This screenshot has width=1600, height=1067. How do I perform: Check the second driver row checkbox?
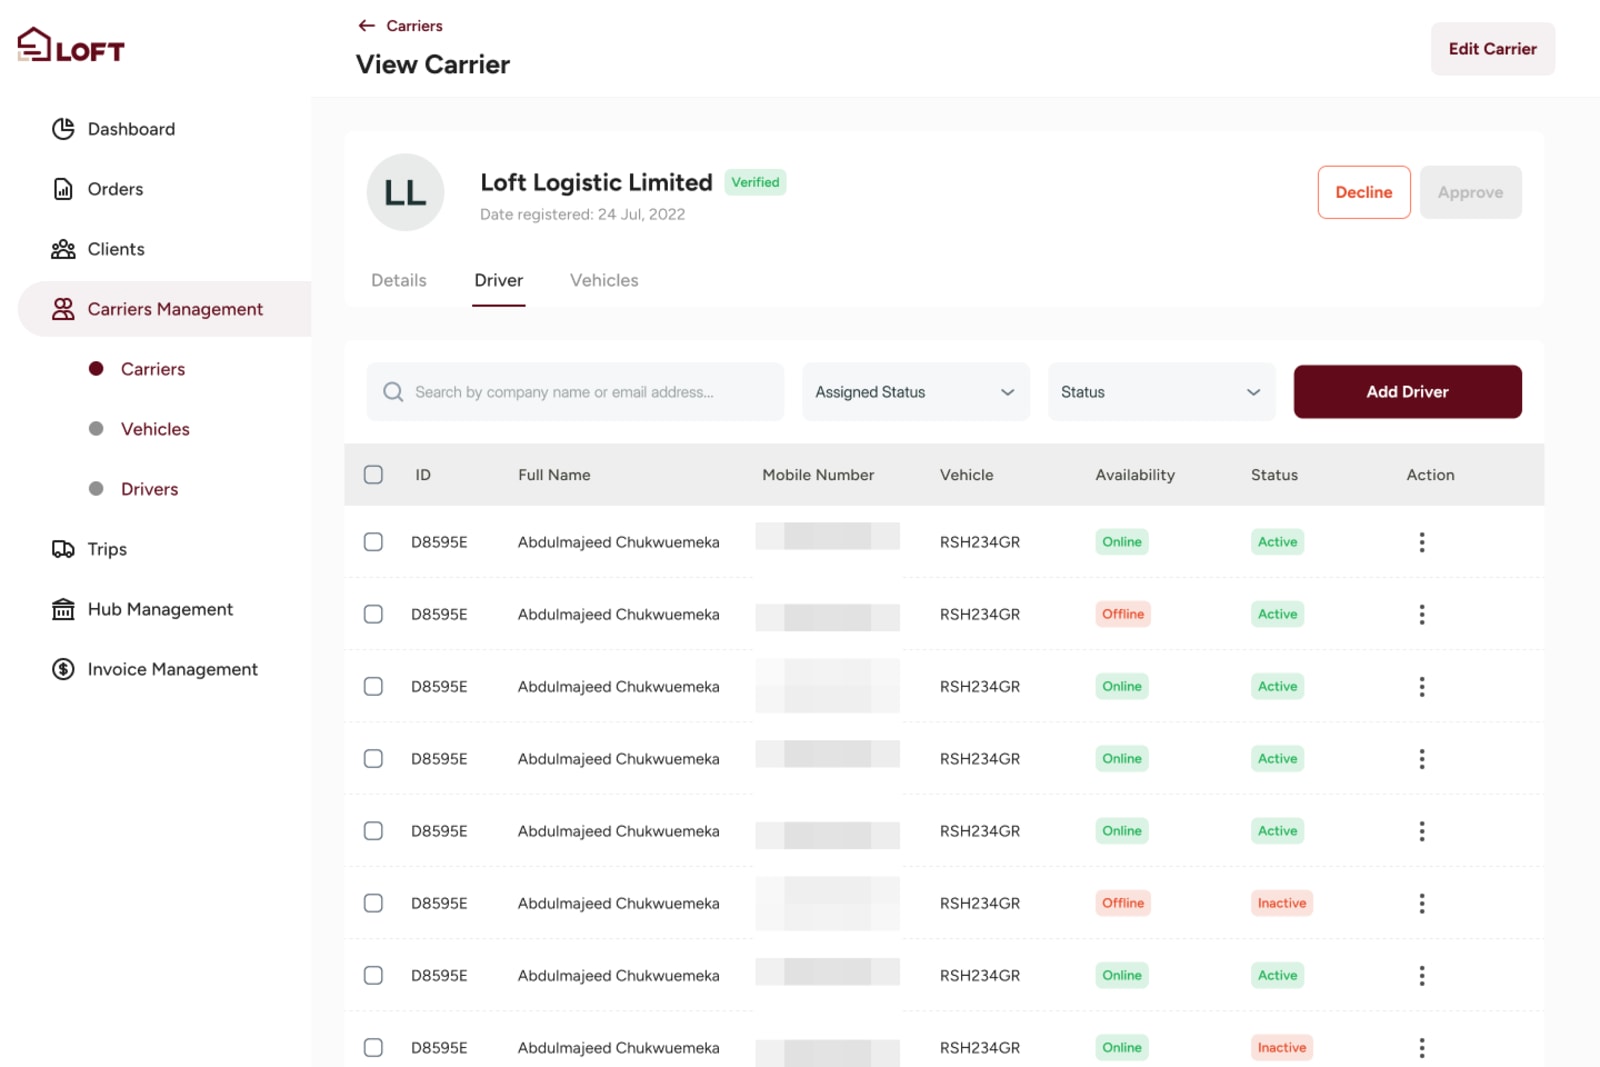pos(373,614)
